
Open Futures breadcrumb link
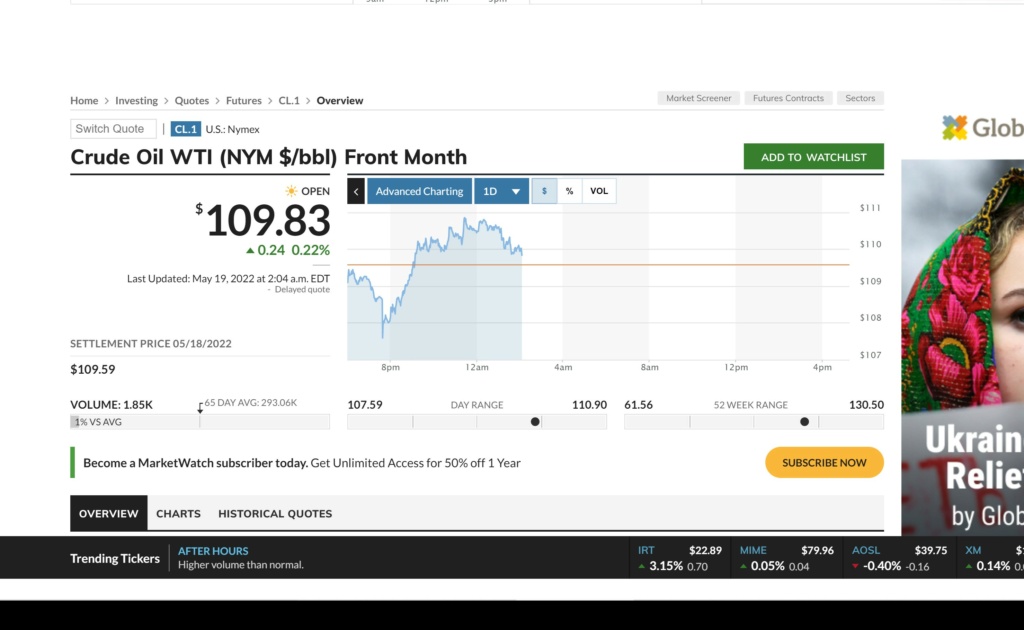pyautogui.click(x=244, y=101)
